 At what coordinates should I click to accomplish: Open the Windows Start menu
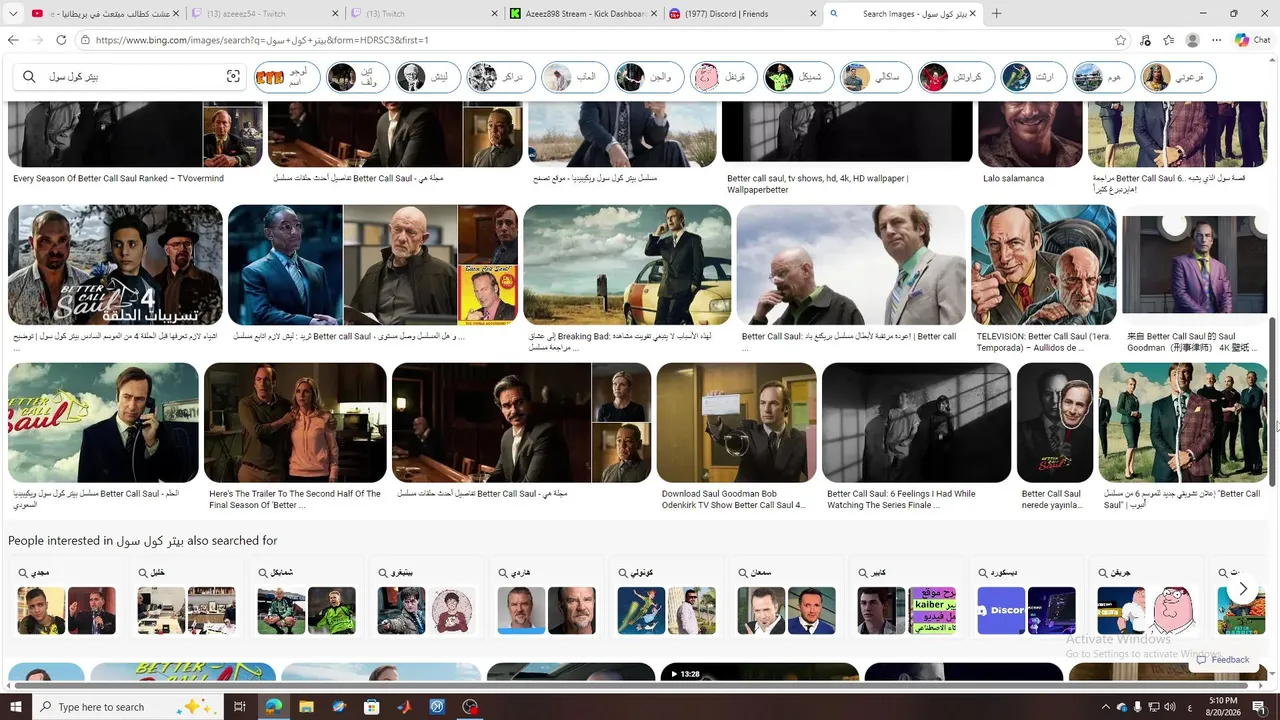[15, 707]
